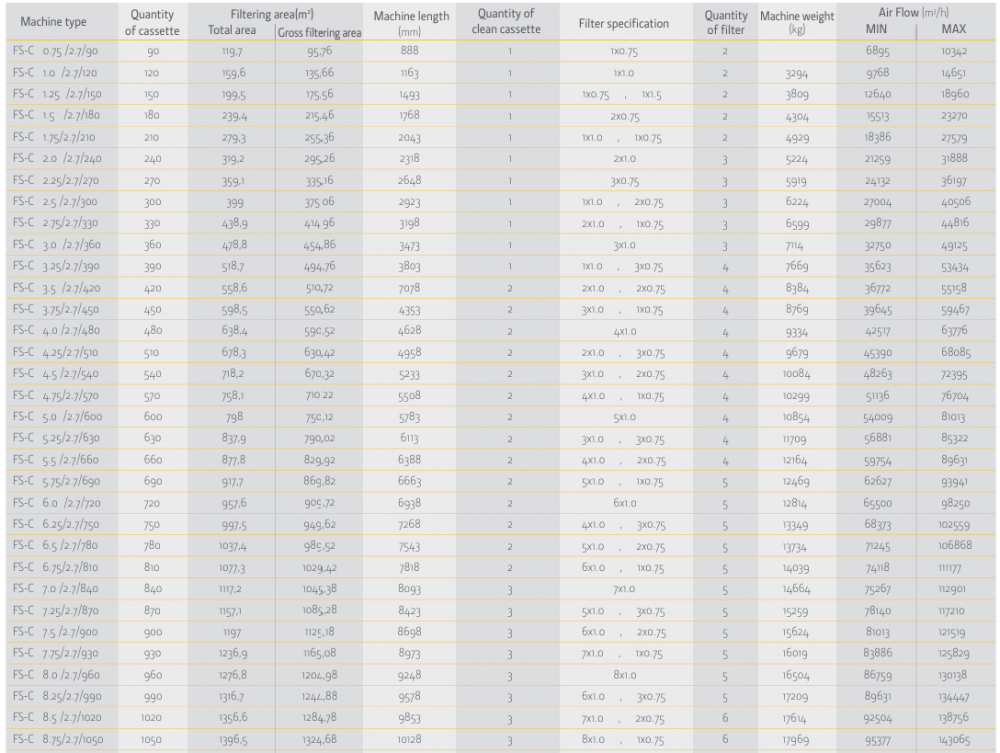Click machine length value "5233"
Viewport: 1000px width, 753px height.
(x=409, y=374)
